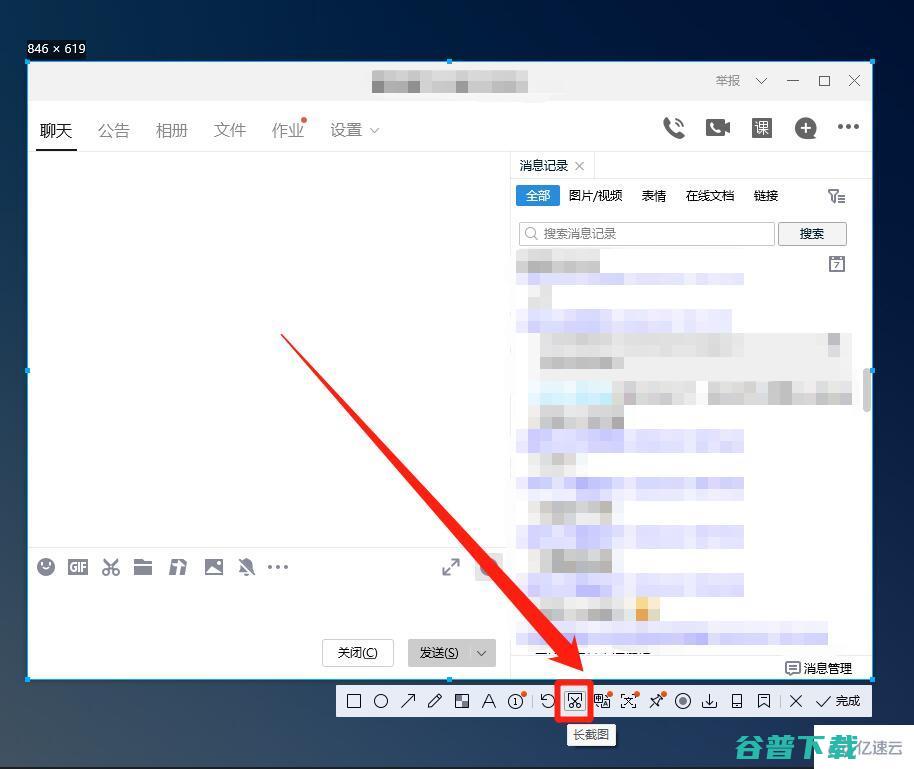Screen dimensions: 914x769
Task: Click the round plus icon in the header
Action: coord(806,128)
